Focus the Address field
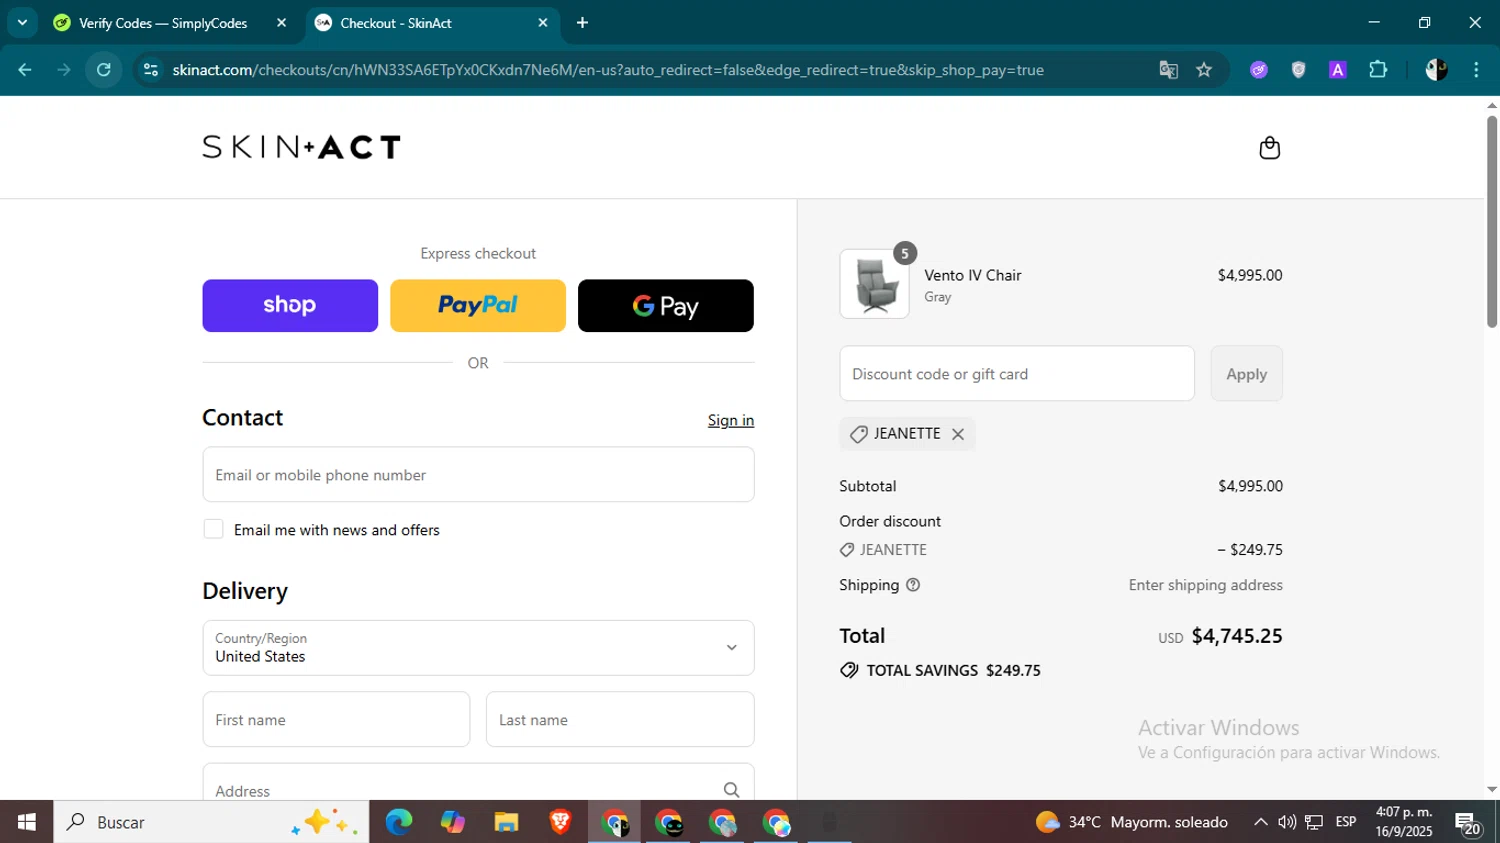The height and width of the screenshot is (843, 1500). pyautogui.click(x=478, y=783)
